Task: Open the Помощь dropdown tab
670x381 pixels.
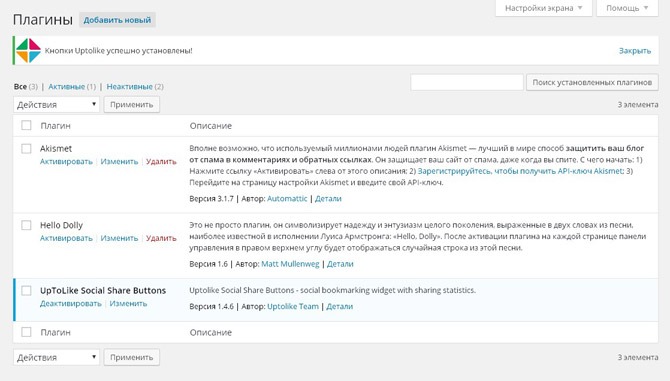Action: click(x=627, y=8)
